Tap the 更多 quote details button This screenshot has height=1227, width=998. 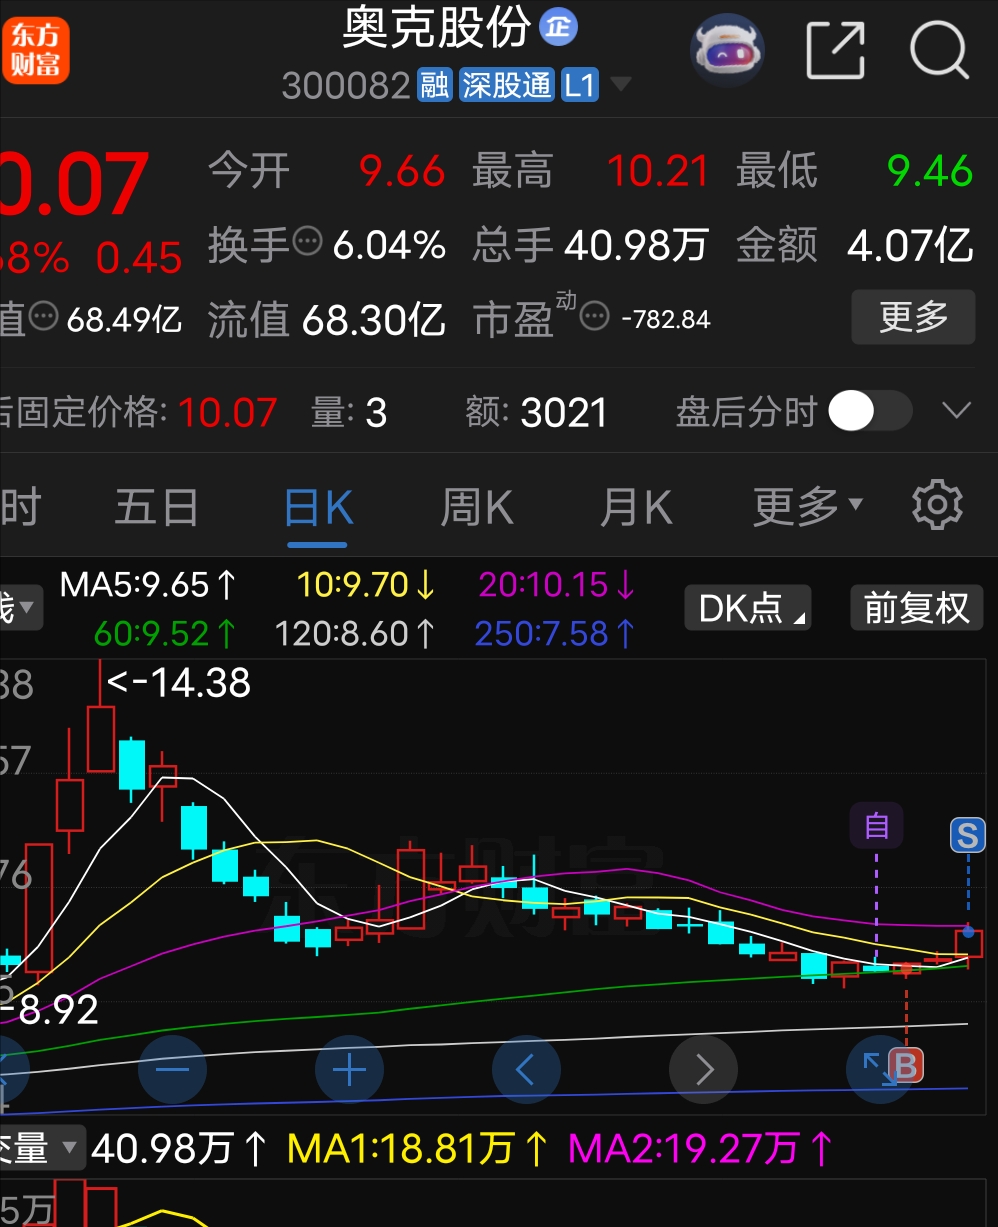tap(913, 317)
